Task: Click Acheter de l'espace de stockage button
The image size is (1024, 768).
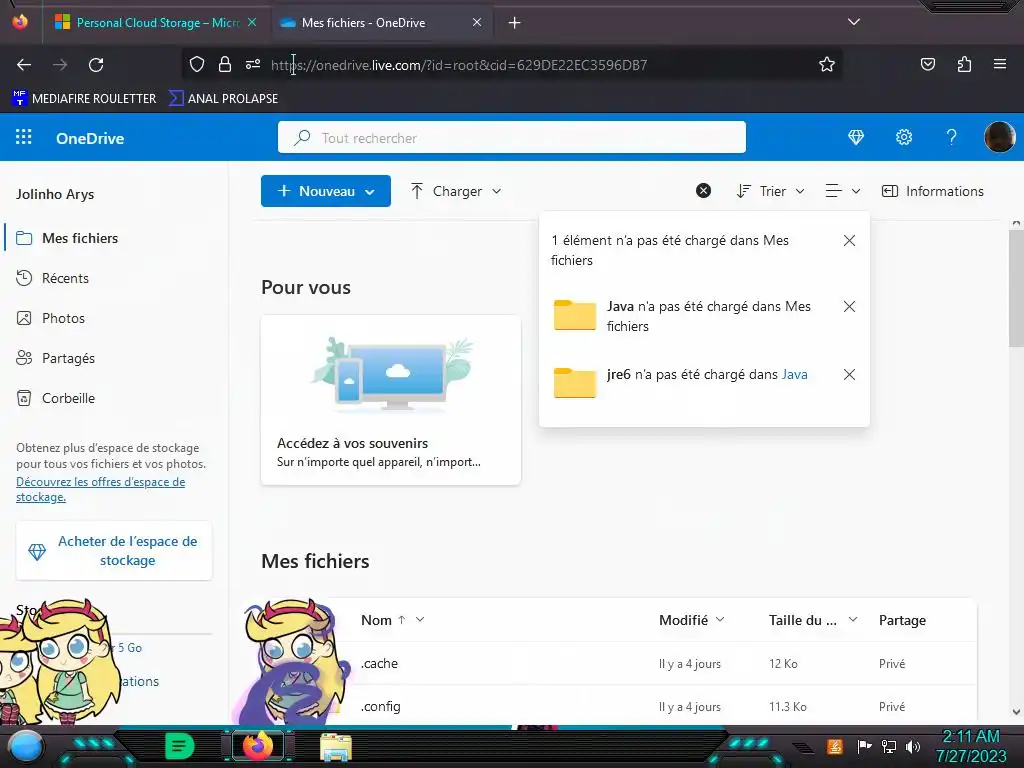Action: click(114, 551)
